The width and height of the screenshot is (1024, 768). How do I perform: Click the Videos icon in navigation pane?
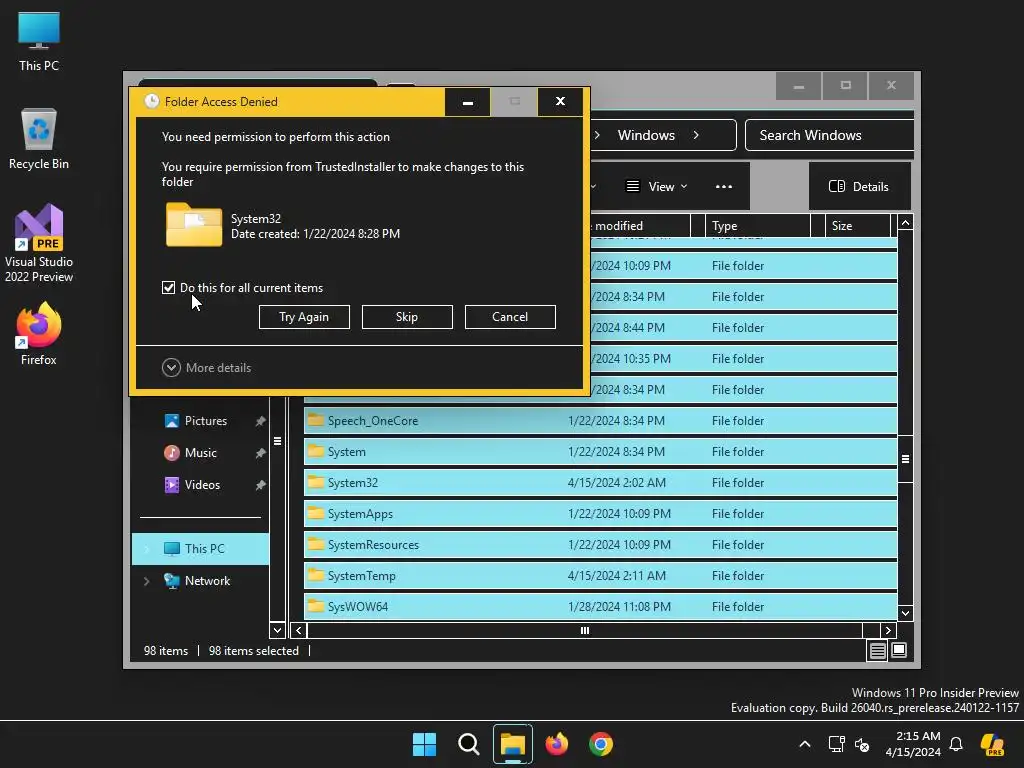[172, 485]
